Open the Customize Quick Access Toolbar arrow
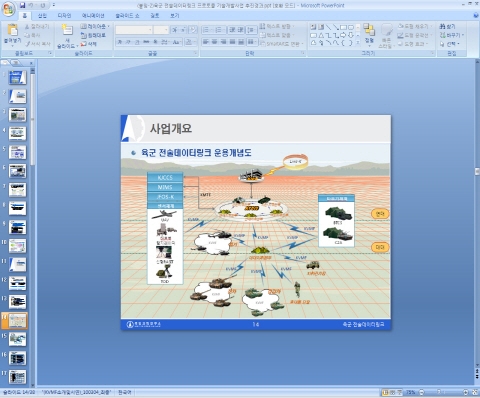This screenshot has width=480, height=398. click(x=54, y=5)
